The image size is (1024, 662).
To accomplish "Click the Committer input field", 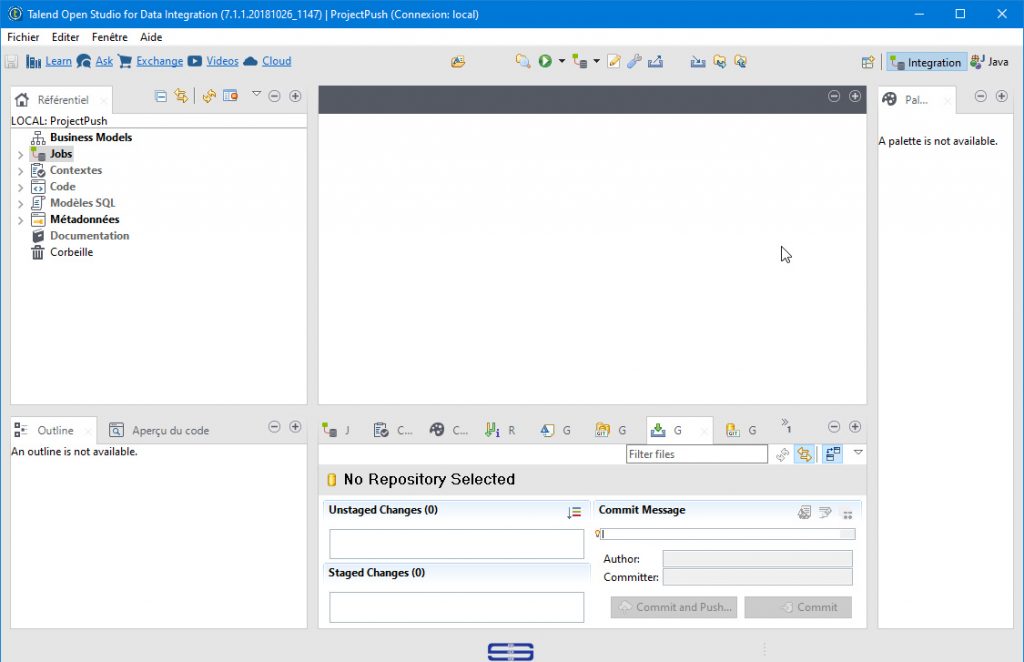I will tap(758, 577).
